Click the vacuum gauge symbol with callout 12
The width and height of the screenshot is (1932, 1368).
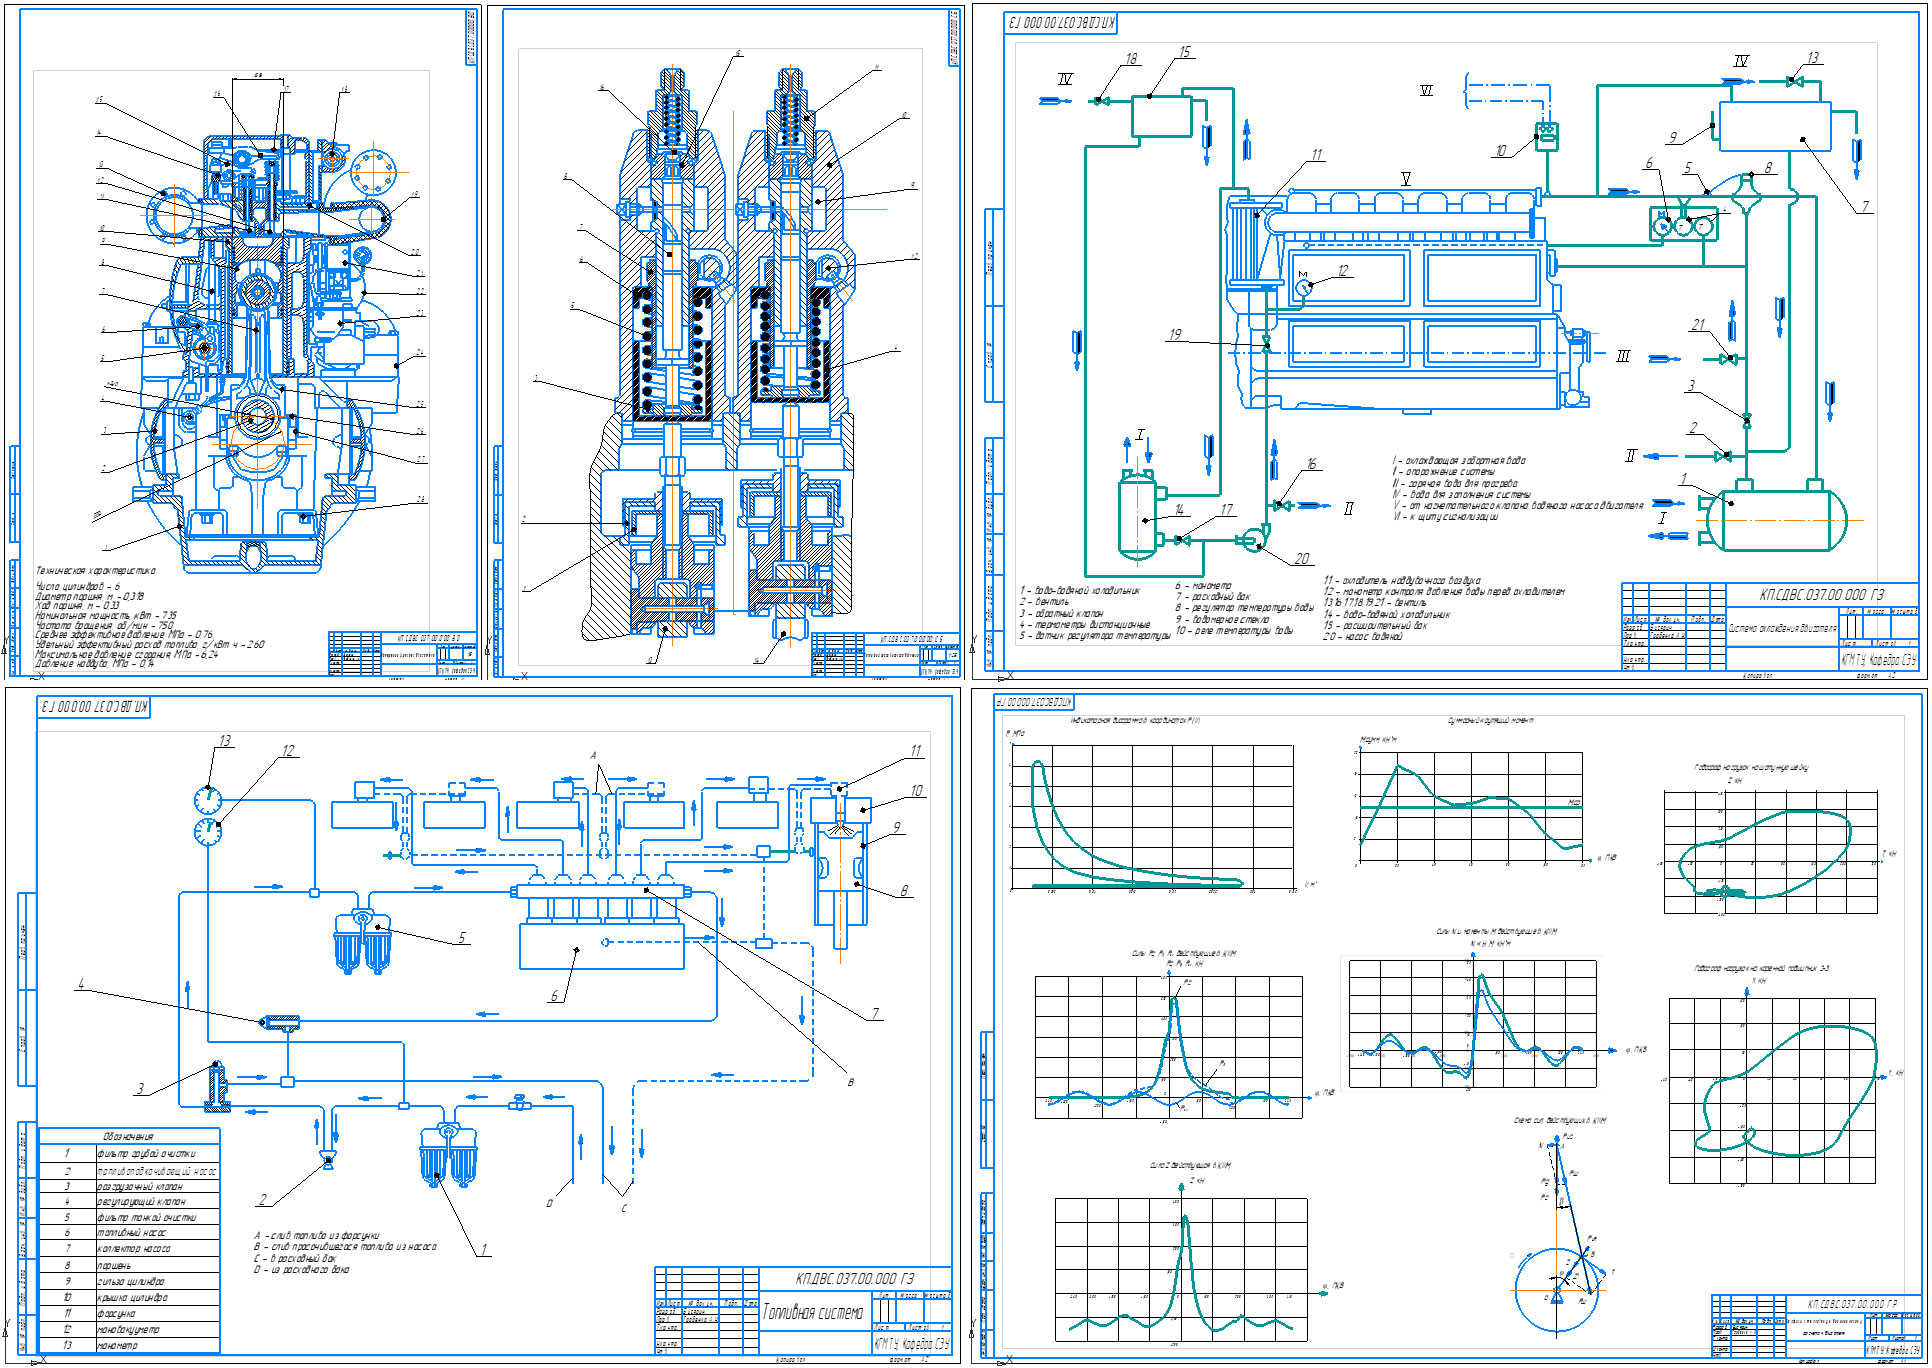207,832
